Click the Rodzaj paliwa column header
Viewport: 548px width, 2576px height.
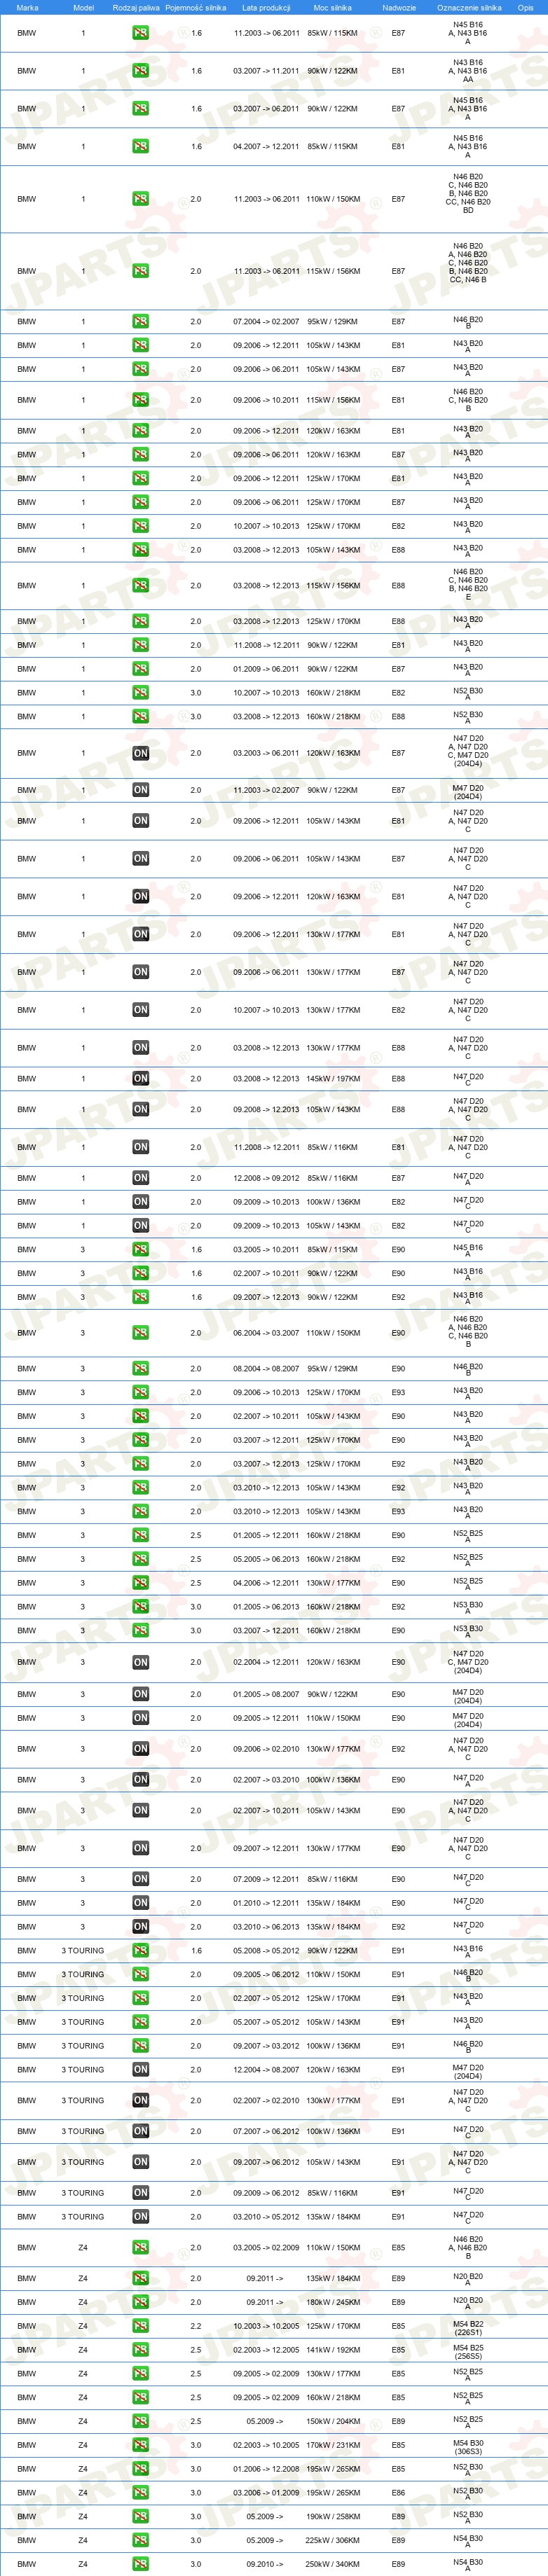tap(136, 7)
